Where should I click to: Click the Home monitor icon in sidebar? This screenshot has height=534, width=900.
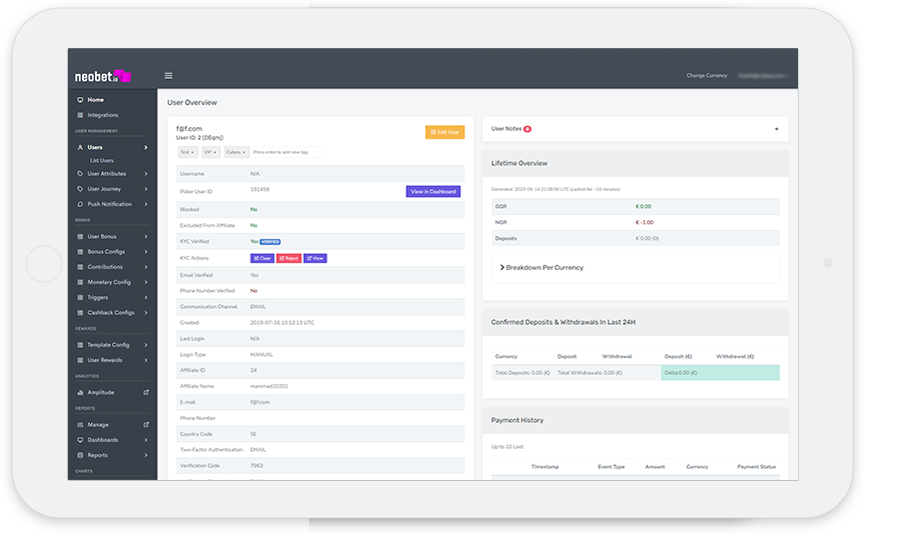[x=80, y=100]
